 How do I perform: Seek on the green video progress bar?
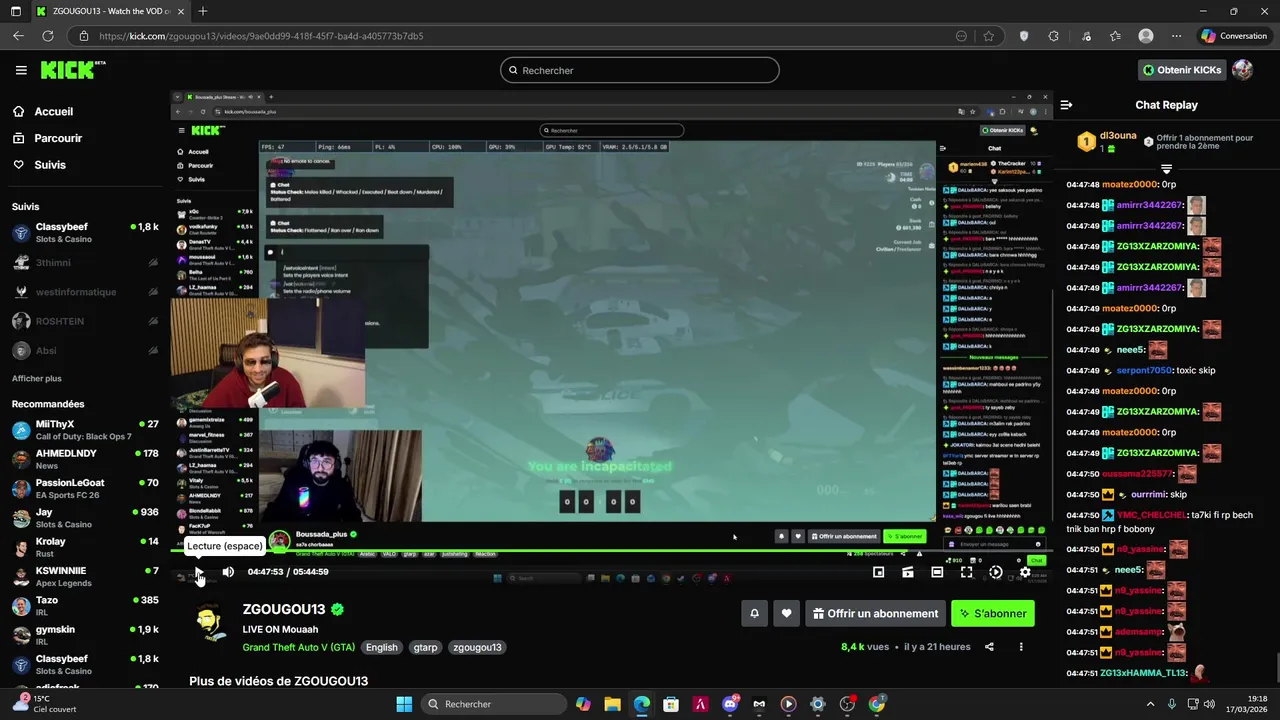[612, 550]
